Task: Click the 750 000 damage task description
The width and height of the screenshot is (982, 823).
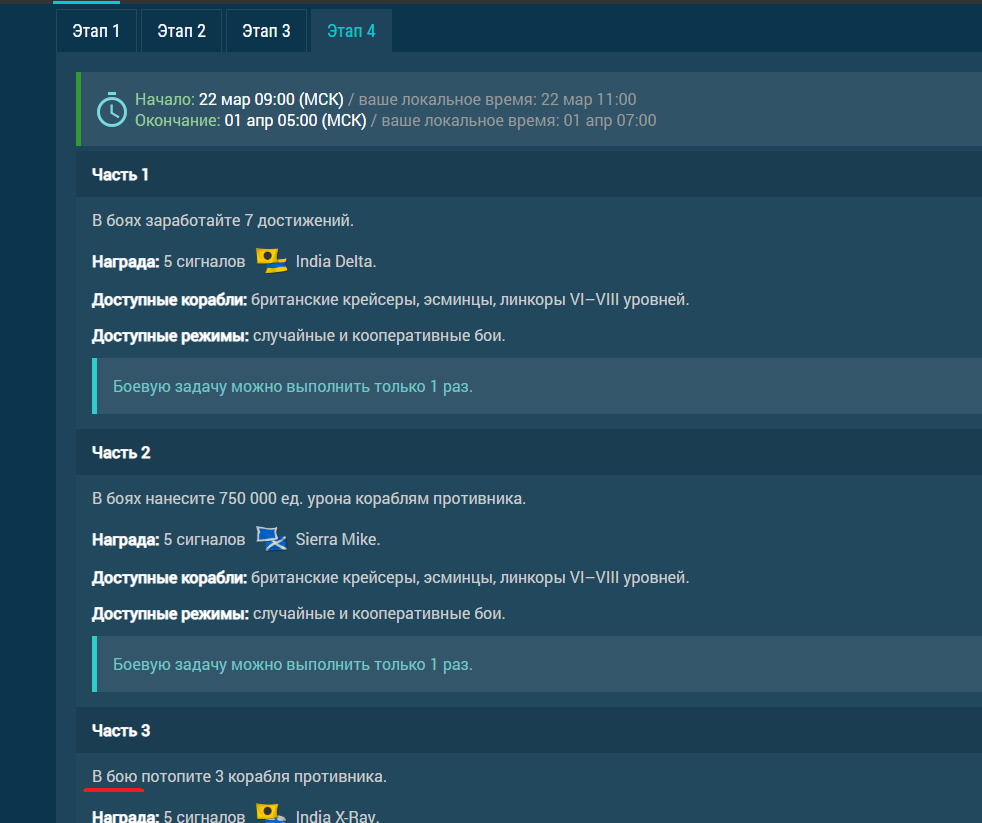Action: coord(308,498)
